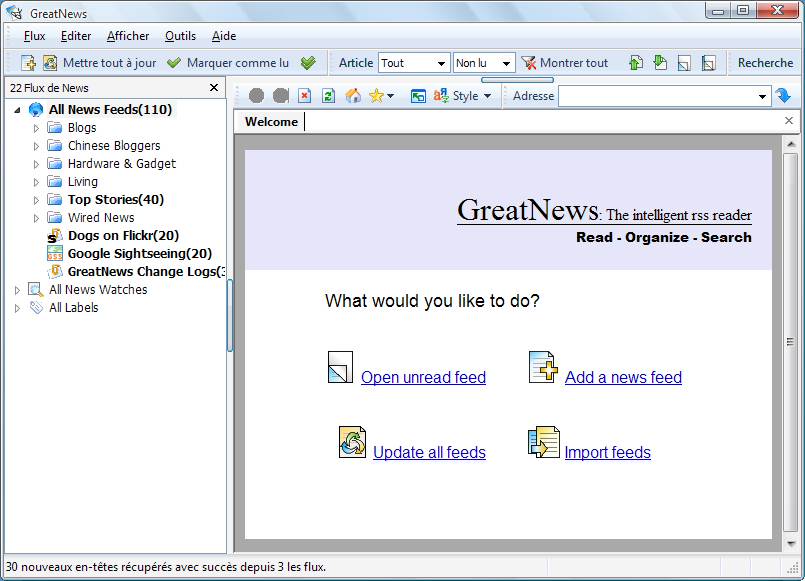
Task: Click the grey forward navigation button
Action: [x=281, y=95]
